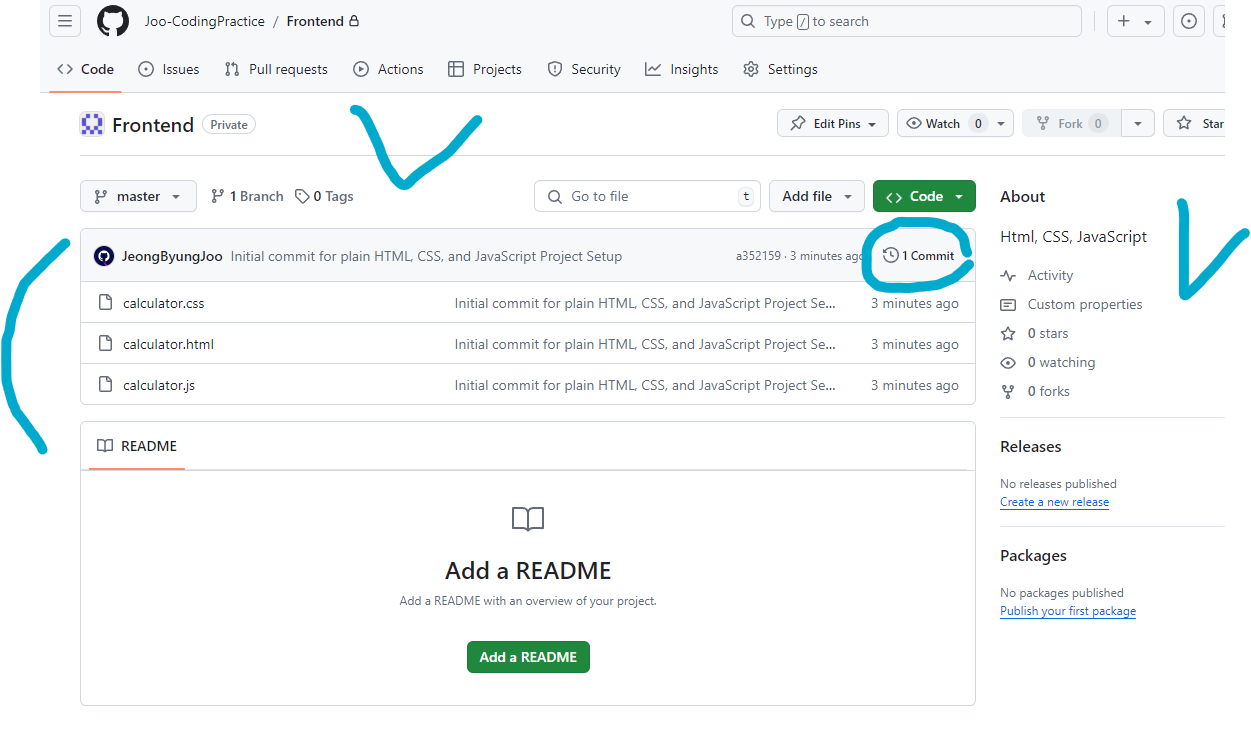Screen dimensions: 1251x739
Task: Switch to the Pull requests tab
Action: coord(276,69)
